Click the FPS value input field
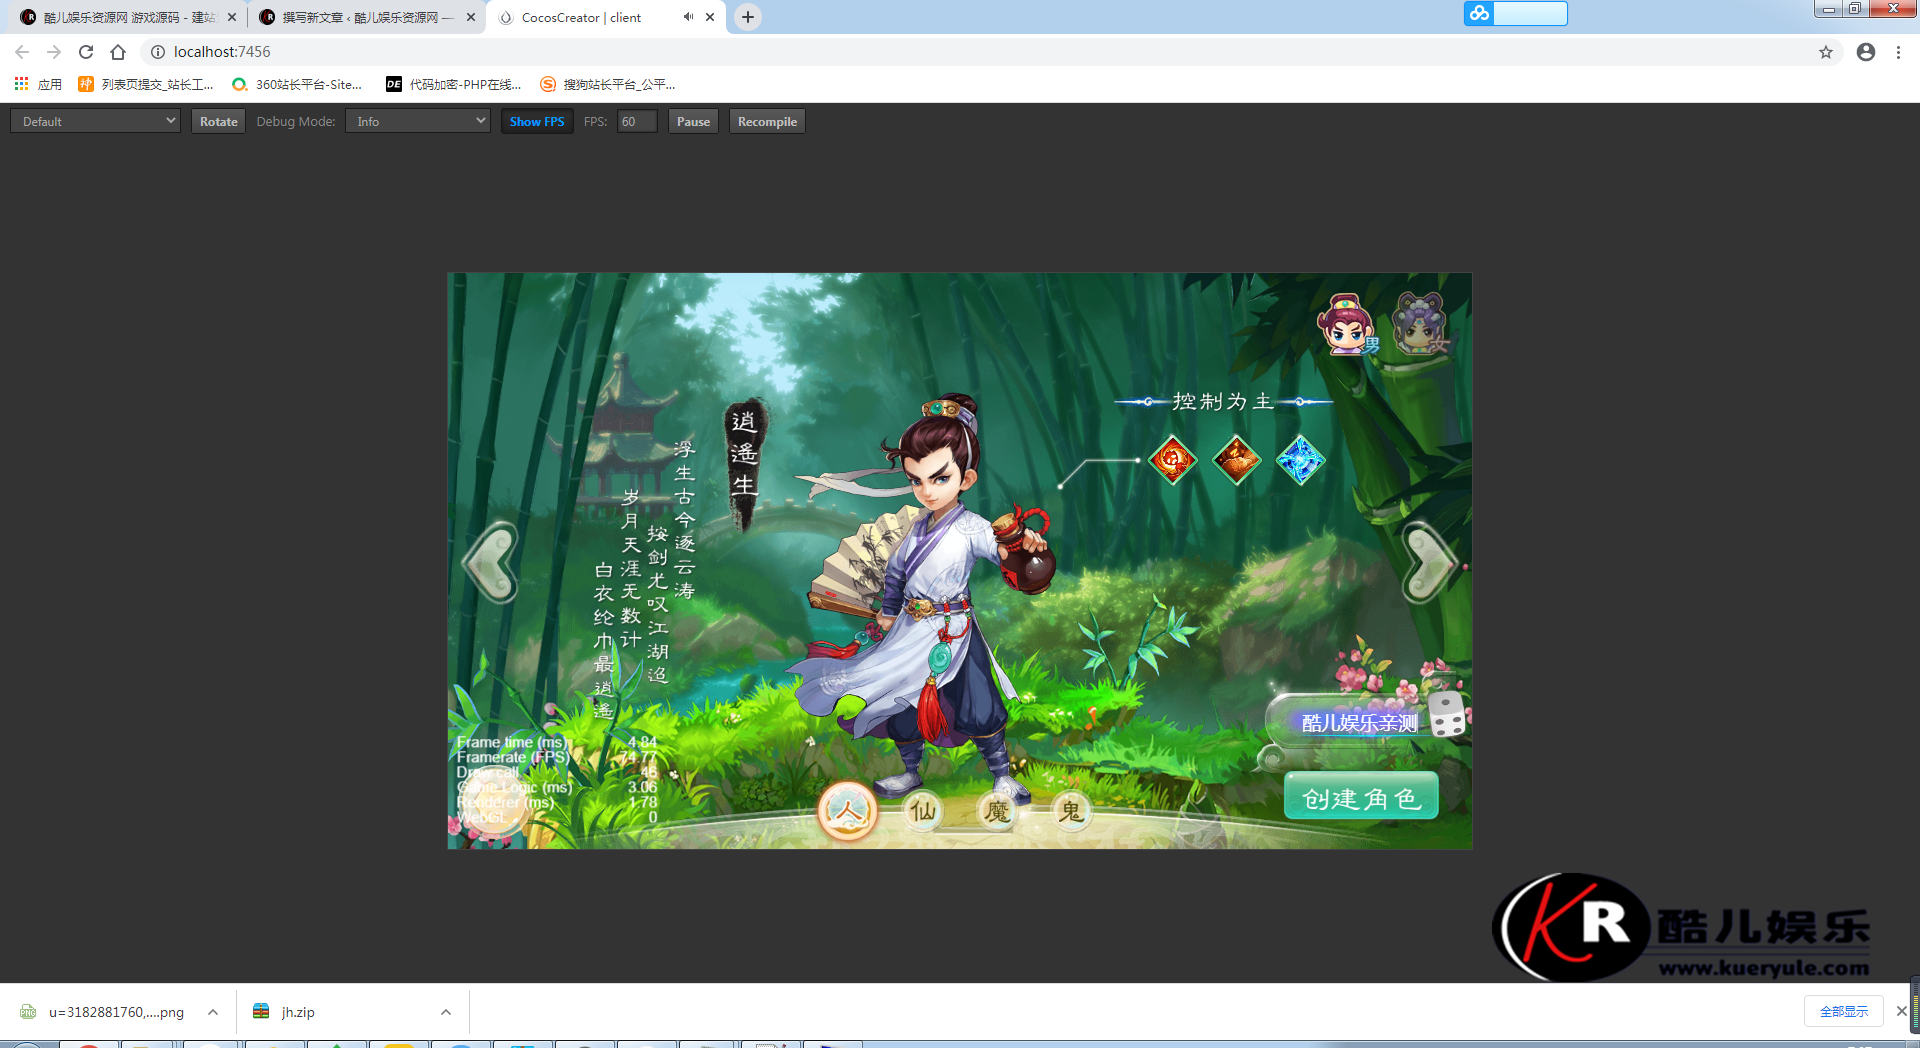The width and height of the screenshot is (1920, 1048). point(637,121)
